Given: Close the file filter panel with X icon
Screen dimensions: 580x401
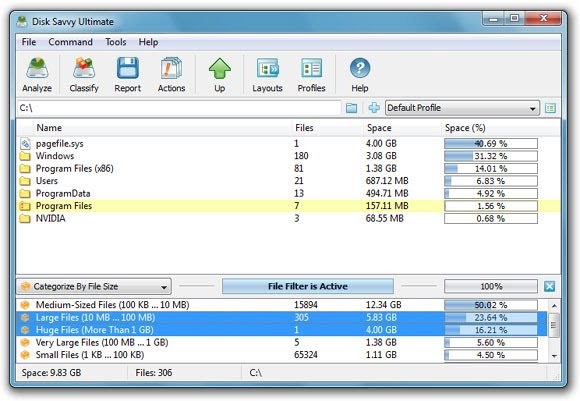Looking at the screenshot, I should (x=550, y=286).
